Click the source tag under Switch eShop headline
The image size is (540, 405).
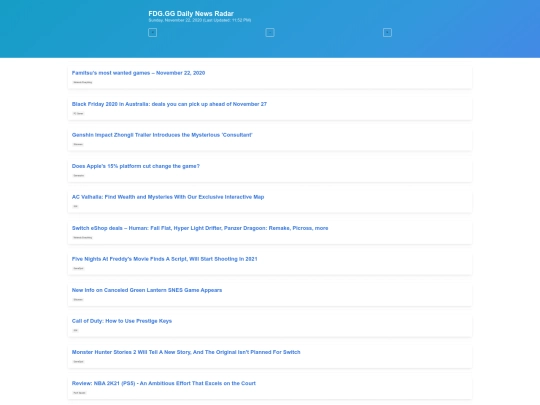point(83,237)
